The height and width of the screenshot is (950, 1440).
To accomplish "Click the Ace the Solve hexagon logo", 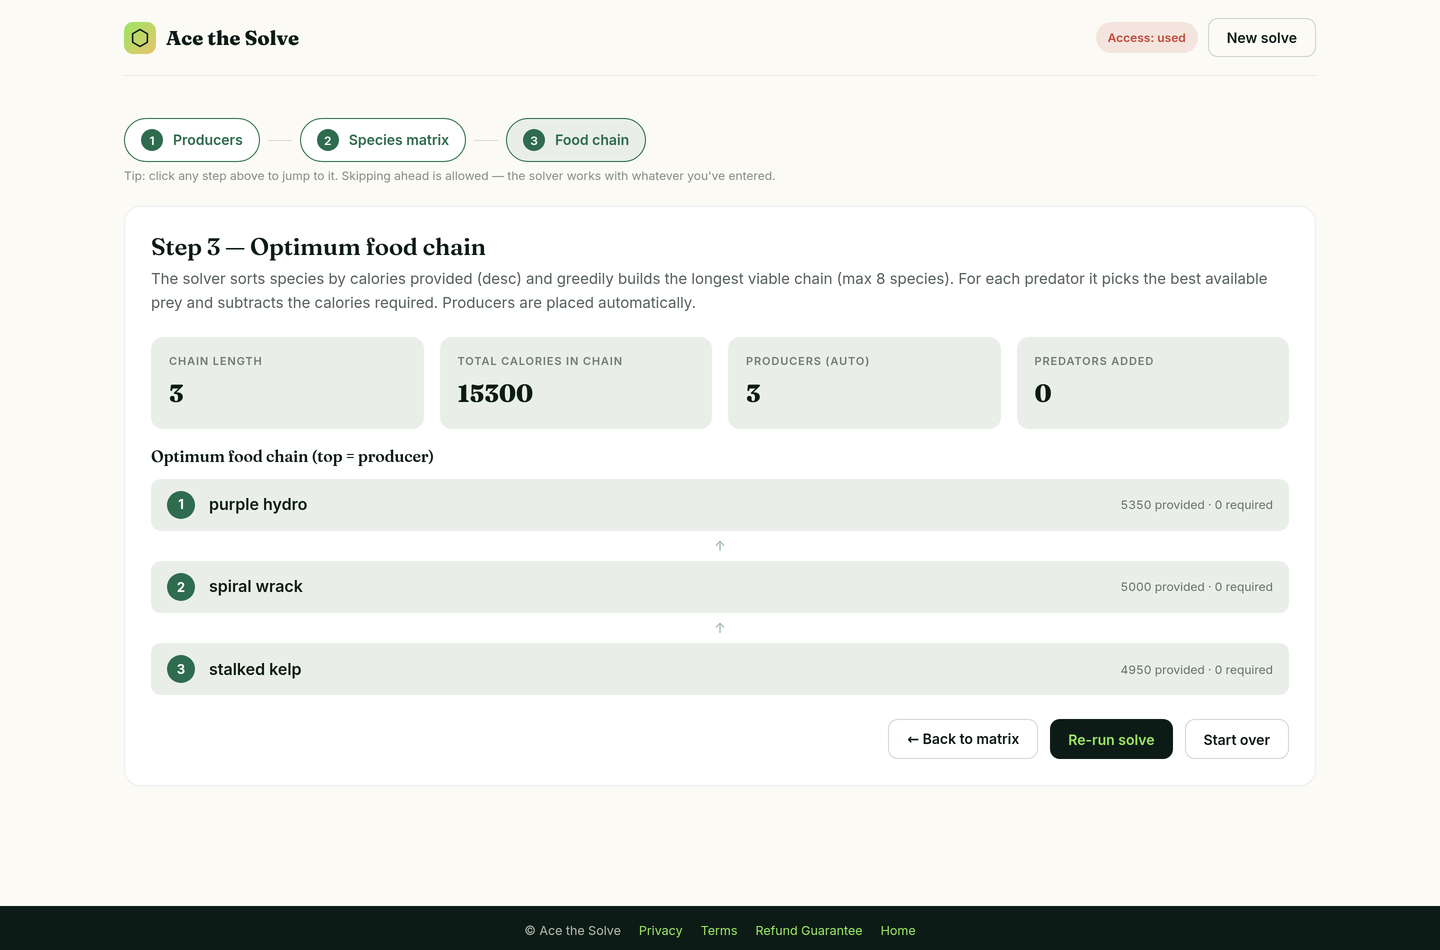I will coord(140,38).
